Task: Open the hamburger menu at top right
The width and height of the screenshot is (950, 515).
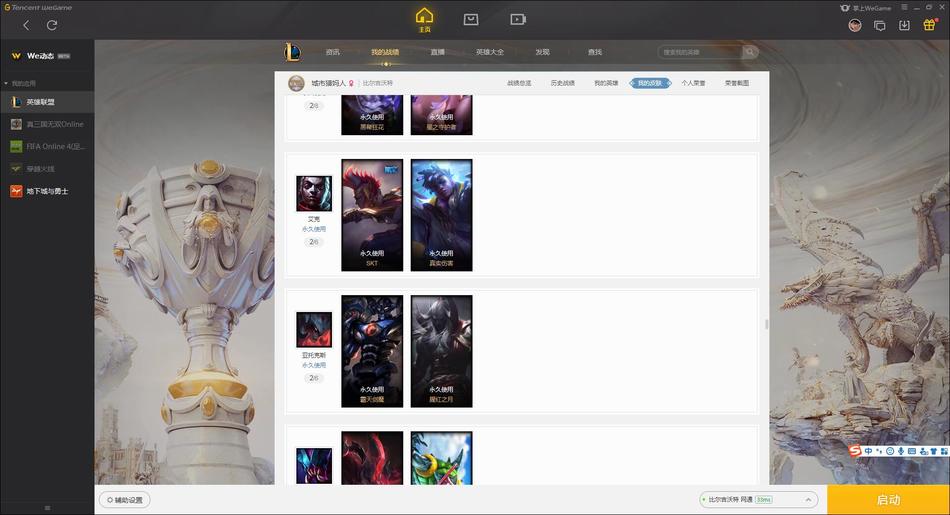Action: 904,7
